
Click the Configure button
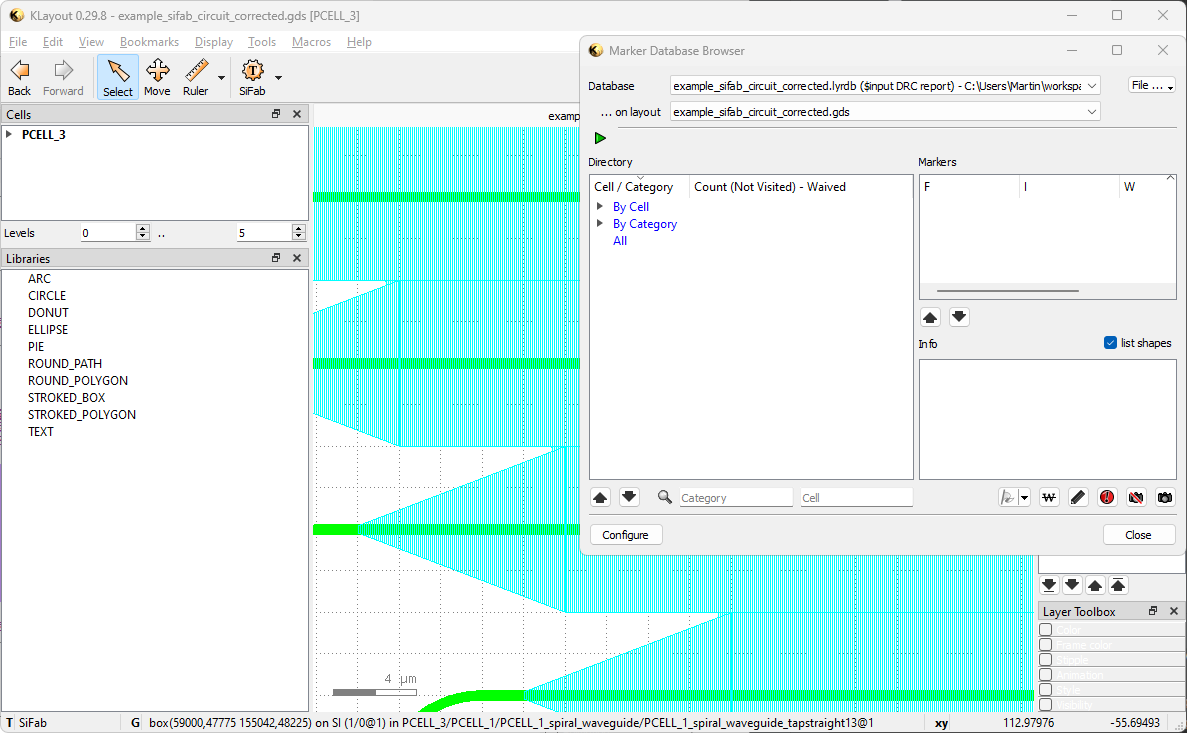click(x=626, y=535)
